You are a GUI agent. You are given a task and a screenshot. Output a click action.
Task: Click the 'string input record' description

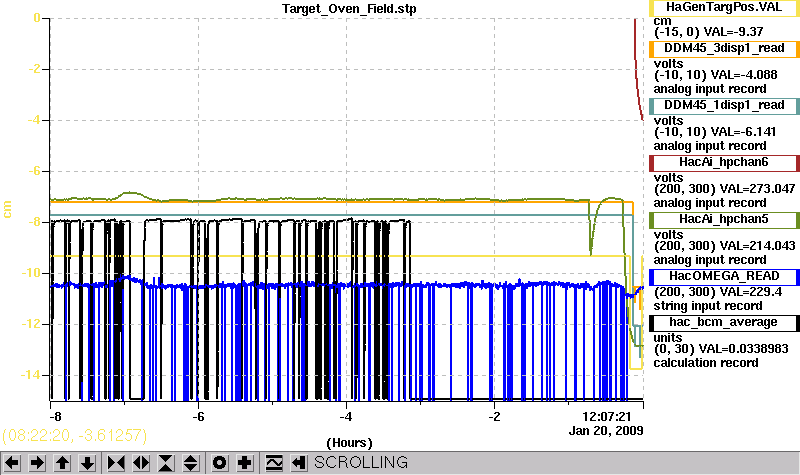[708, 306]
